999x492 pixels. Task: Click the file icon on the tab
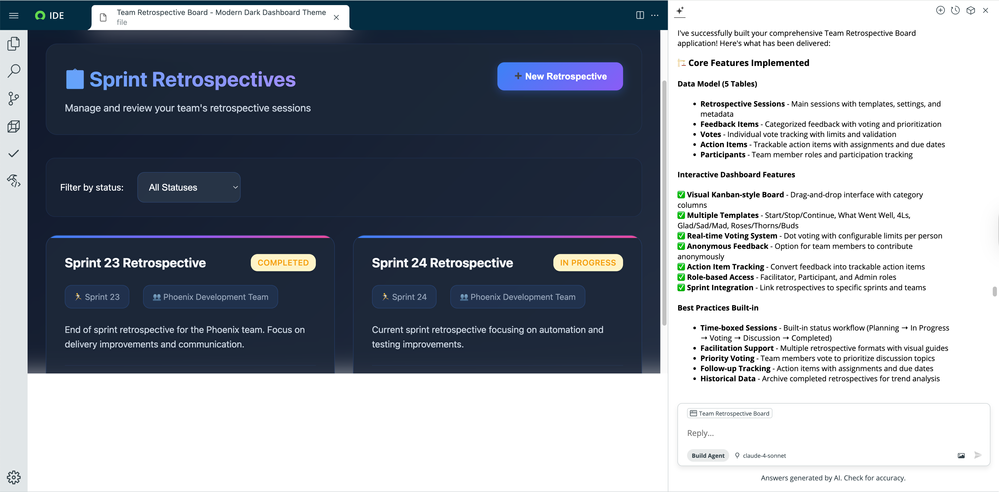[x=103, y=17]
